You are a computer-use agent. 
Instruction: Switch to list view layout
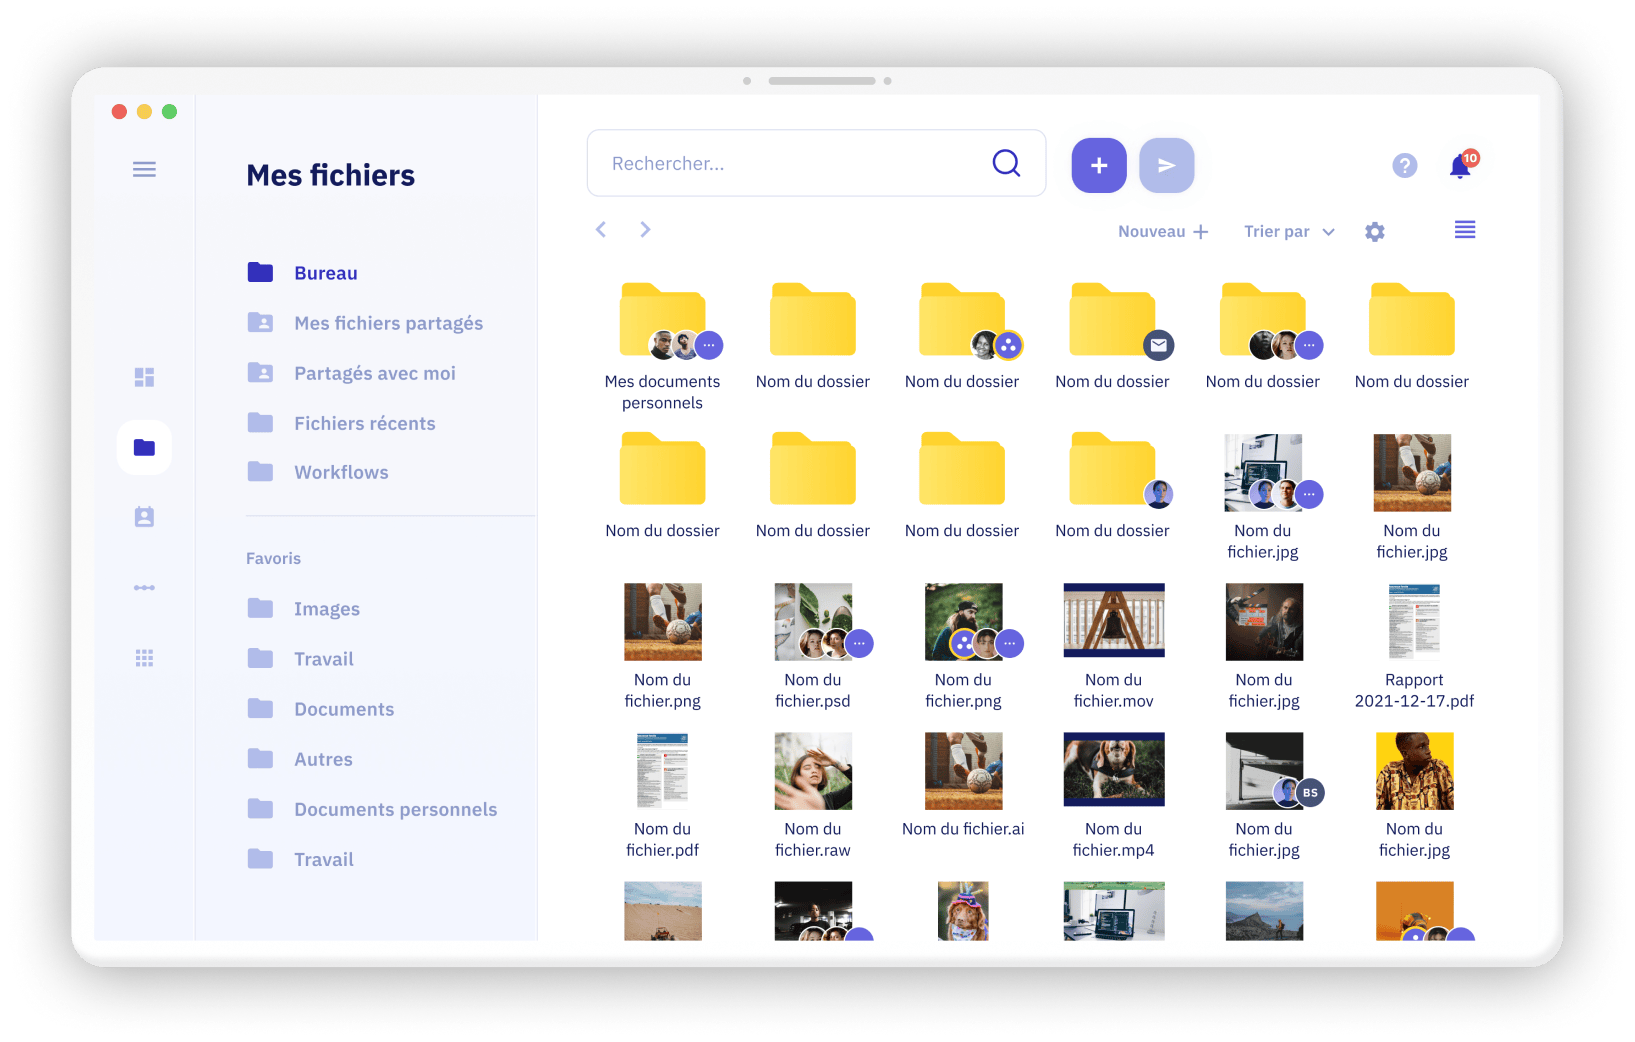coord(1464,231)
